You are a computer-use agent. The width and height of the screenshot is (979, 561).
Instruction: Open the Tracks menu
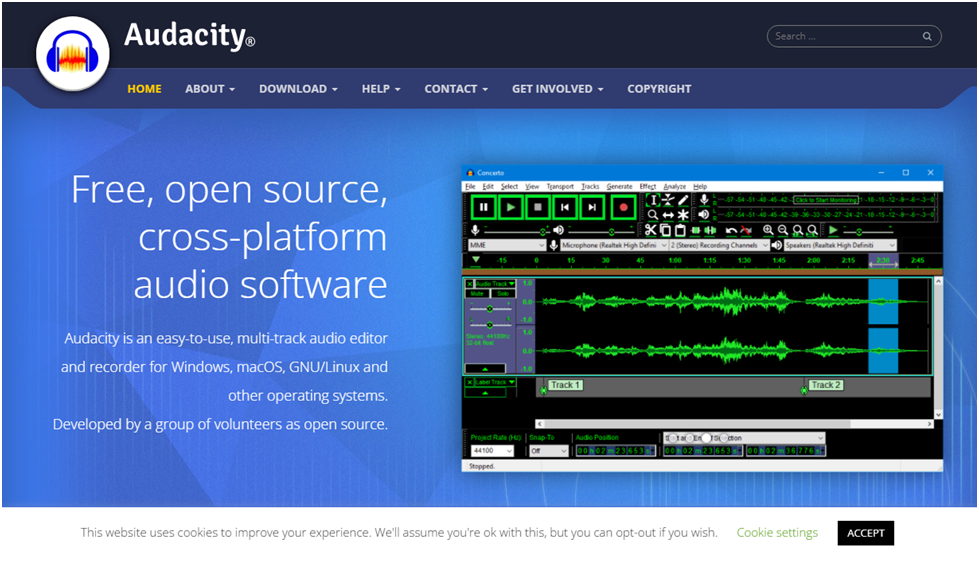click(x=590, y=187)
